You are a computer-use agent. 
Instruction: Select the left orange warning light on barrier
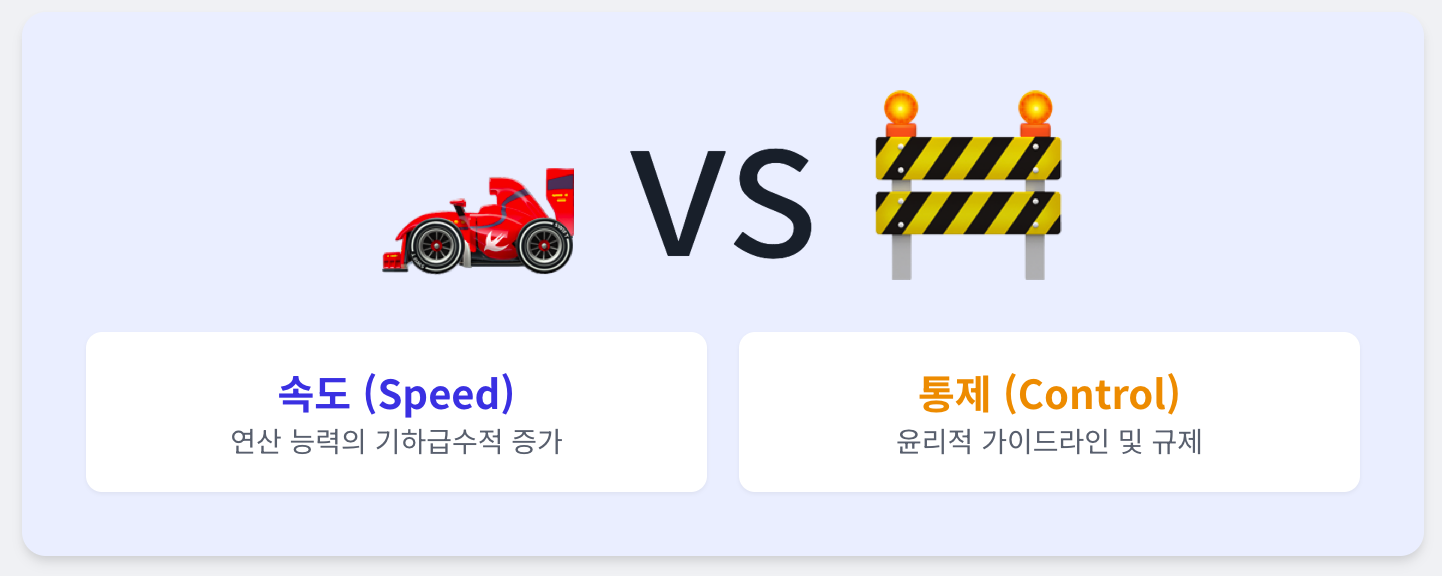[x=901, y=112]
